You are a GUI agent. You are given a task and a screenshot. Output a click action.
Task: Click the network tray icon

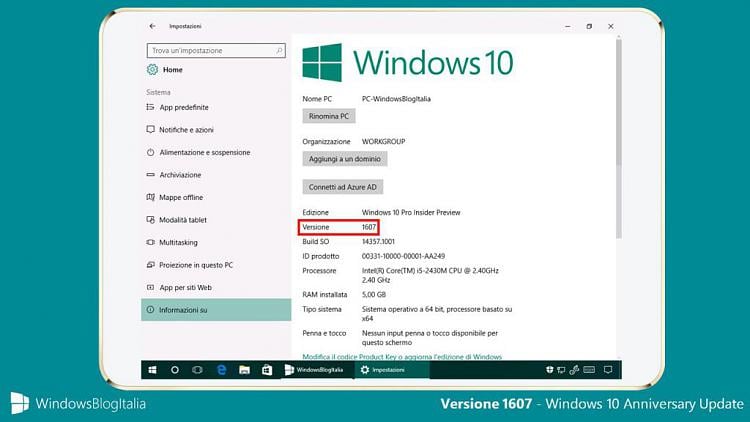click(562, 370)
